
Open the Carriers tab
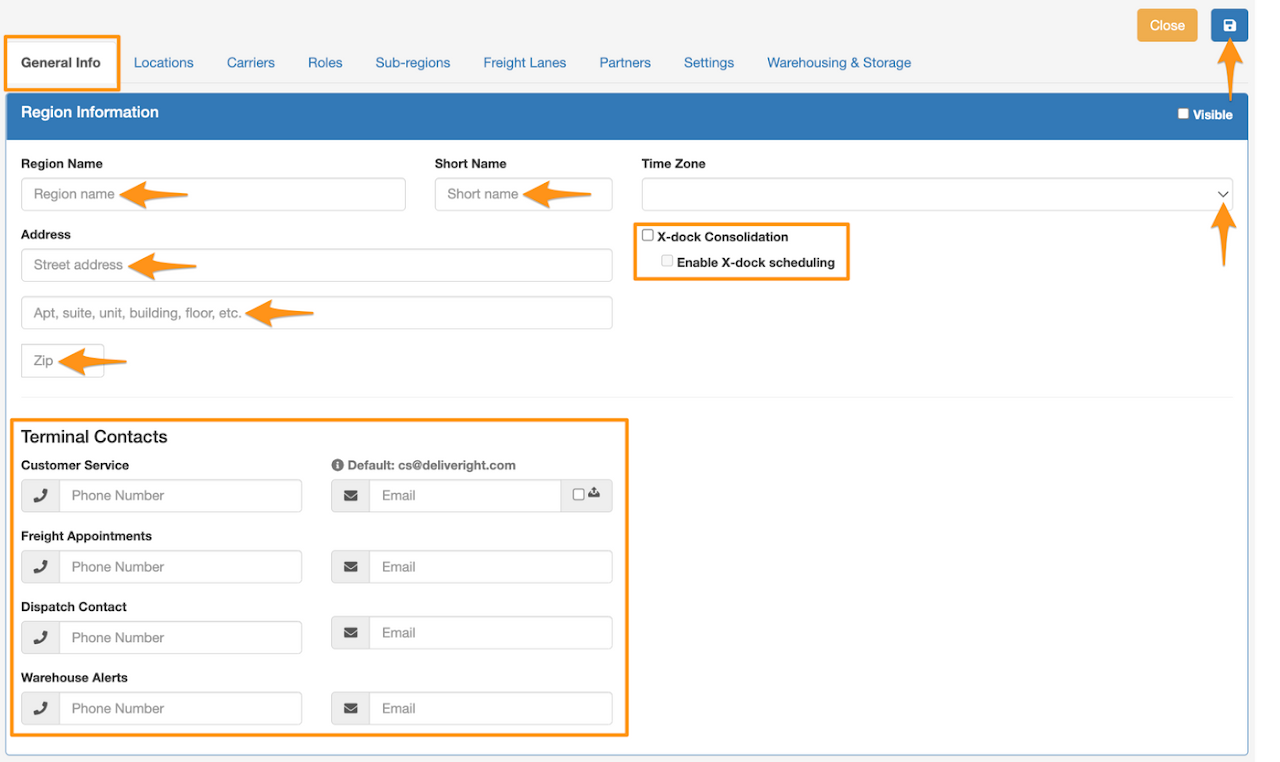click(x=251, y=62)
